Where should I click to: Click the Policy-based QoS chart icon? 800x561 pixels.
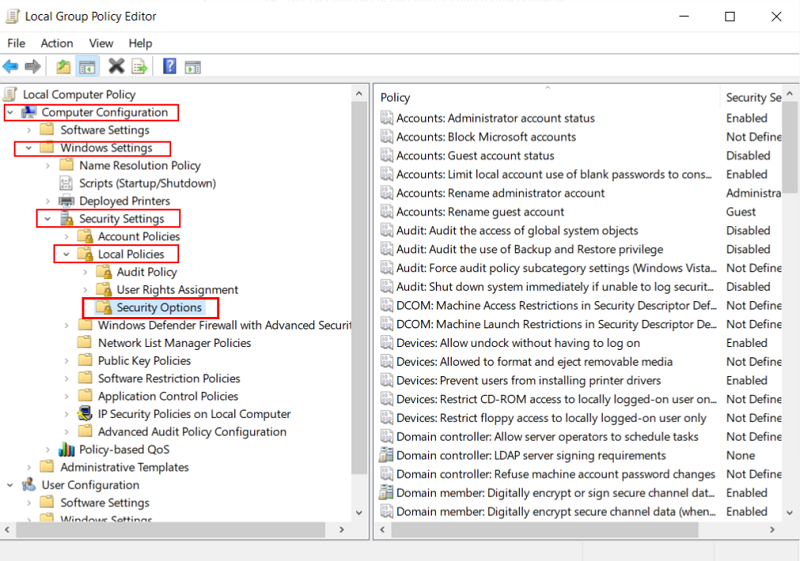tap(67, 450)
